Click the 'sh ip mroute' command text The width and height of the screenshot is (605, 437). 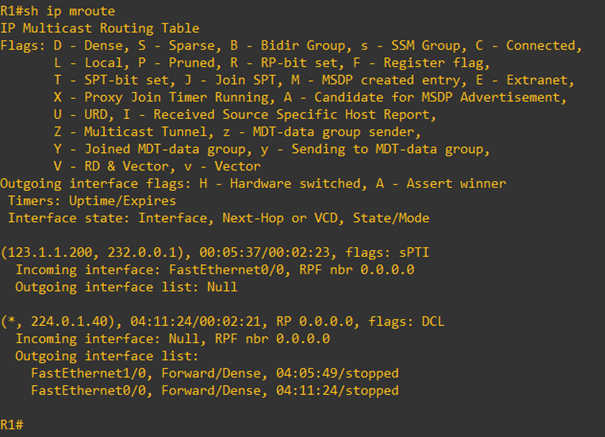(69, 11)
